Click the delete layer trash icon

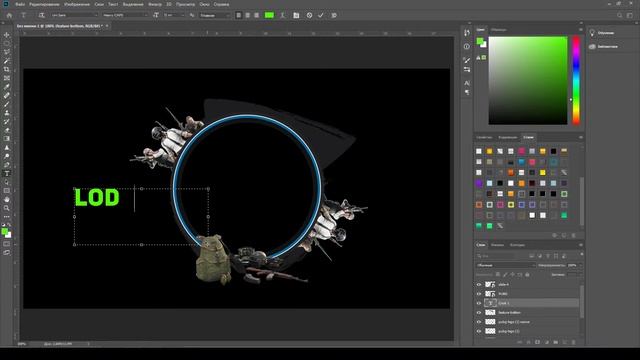(x=573, y=342)
